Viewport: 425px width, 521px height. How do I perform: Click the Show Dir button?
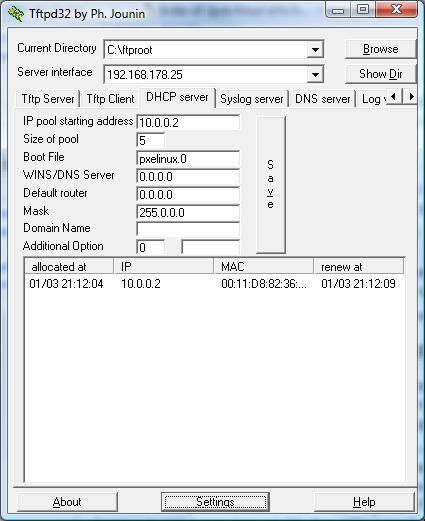coord(381,74)
